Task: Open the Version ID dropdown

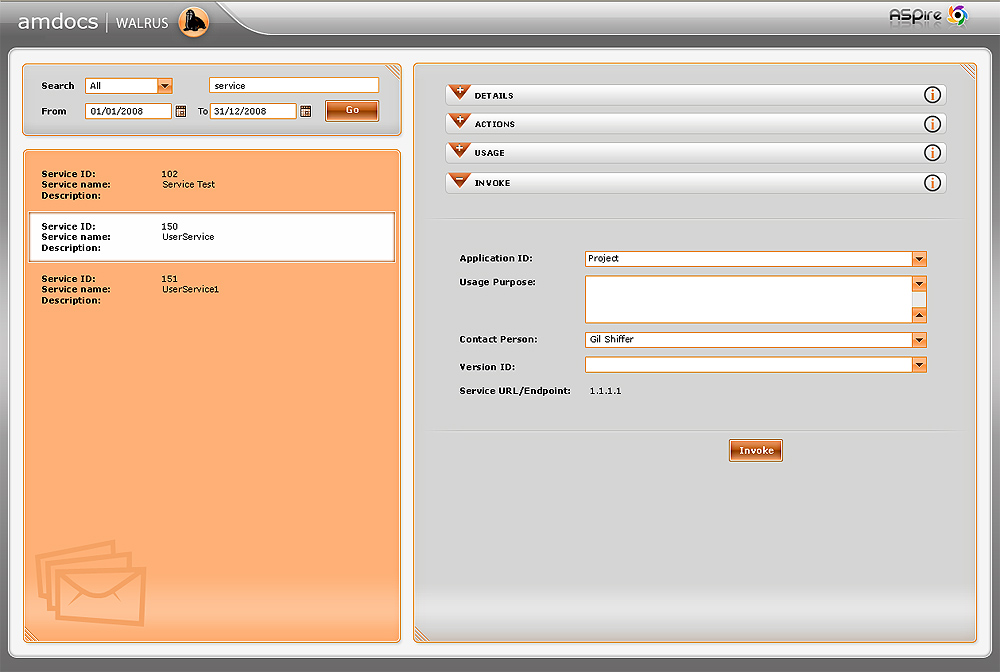Action: pos(919,365)
